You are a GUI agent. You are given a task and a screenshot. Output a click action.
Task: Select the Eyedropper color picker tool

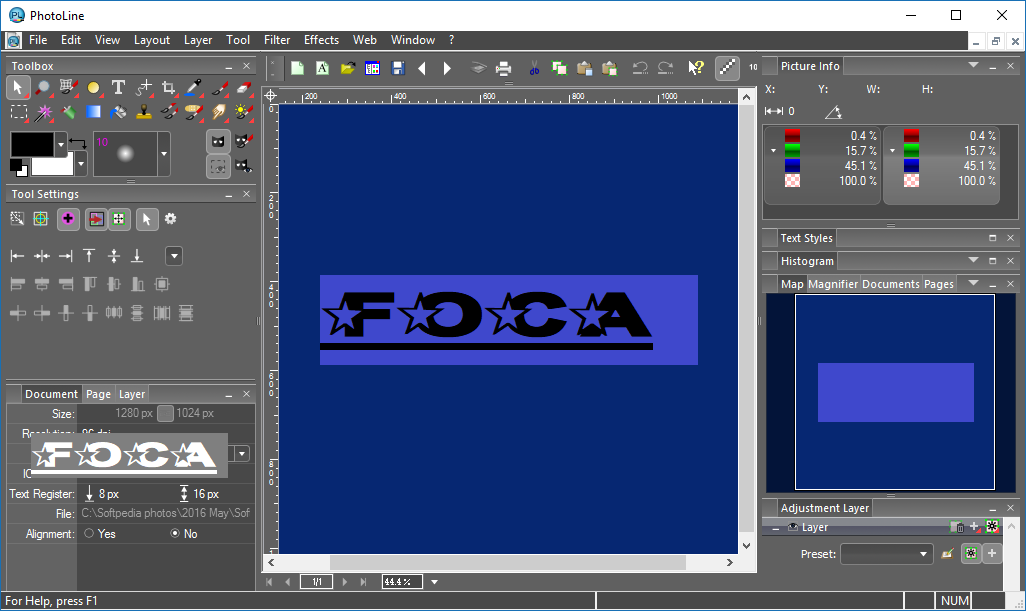click(x=194, y=88)
